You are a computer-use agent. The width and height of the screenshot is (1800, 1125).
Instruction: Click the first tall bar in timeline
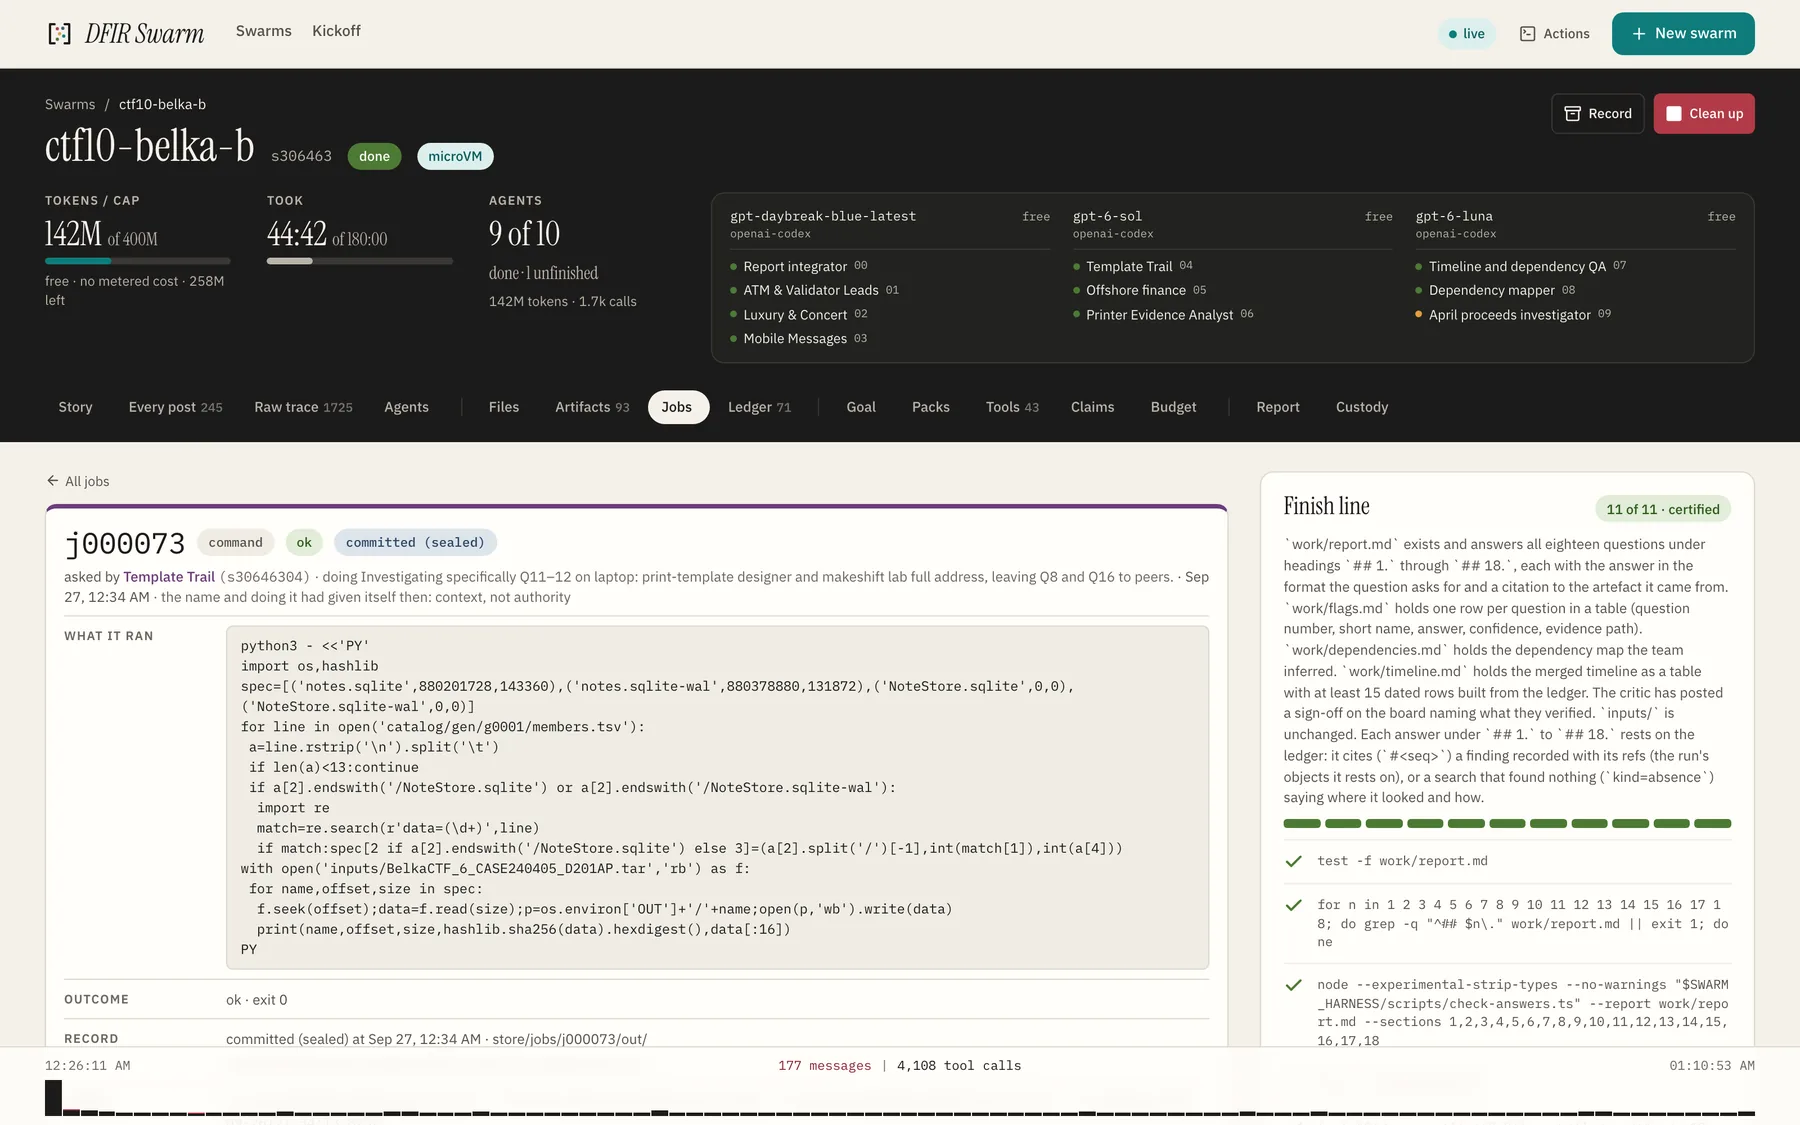pyautogui.click(x=53, y=1098)
